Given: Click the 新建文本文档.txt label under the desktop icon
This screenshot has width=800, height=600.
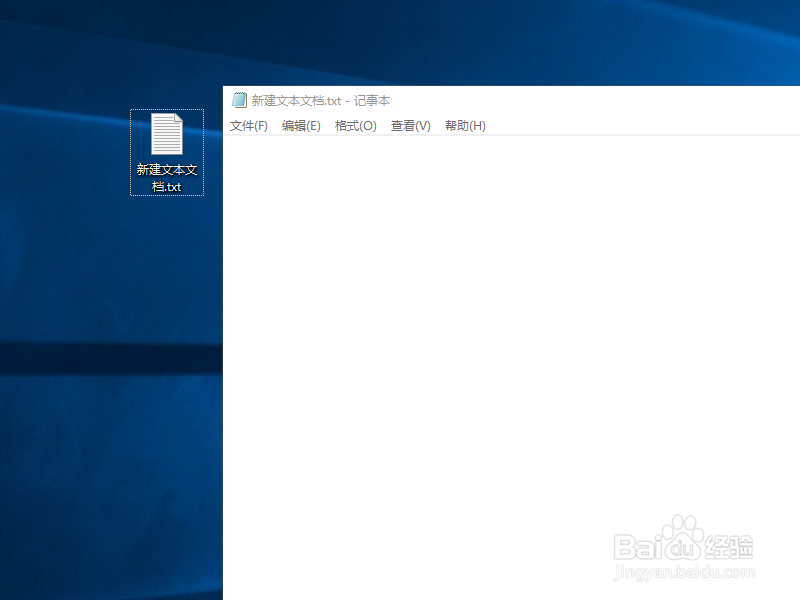Looking at the screenshot, I should (x=167, y=178).
